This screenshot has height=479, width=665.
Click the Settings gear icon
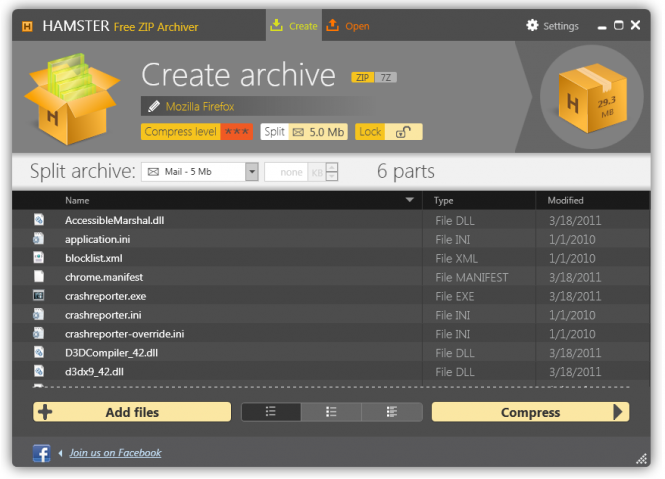pos(532,25)
